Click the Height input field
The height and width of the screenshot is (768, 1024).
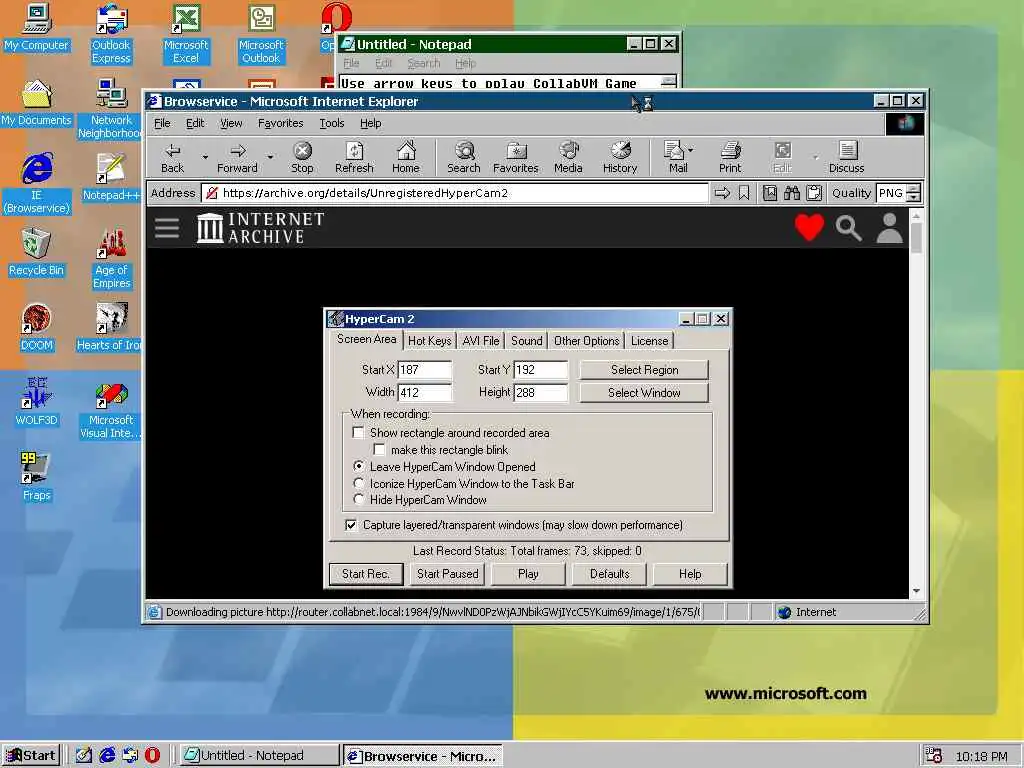click(541, 392)
